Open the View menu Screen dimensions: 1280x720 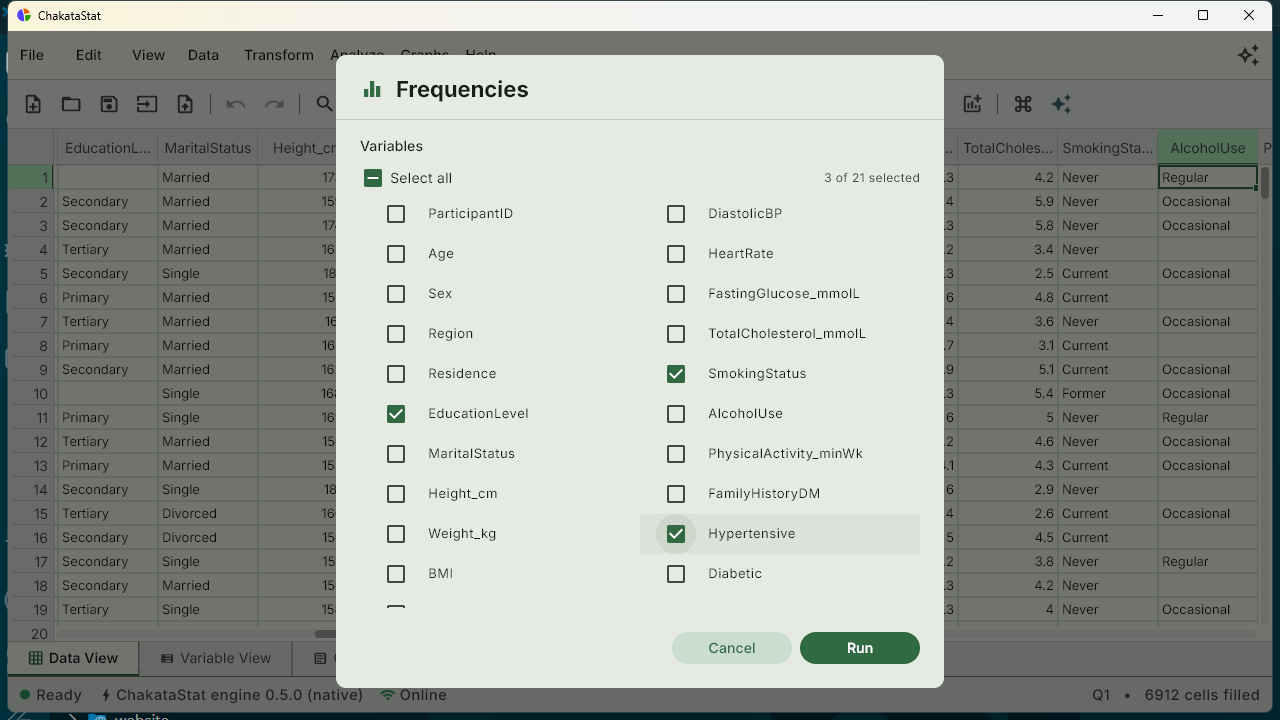pos(148,55)
